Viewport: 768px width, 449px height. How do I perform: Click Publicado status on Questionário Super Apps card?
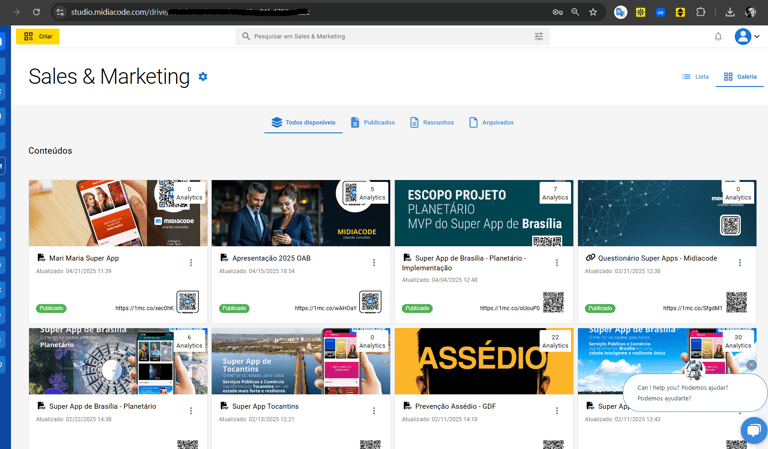click(x=600, y=308)
